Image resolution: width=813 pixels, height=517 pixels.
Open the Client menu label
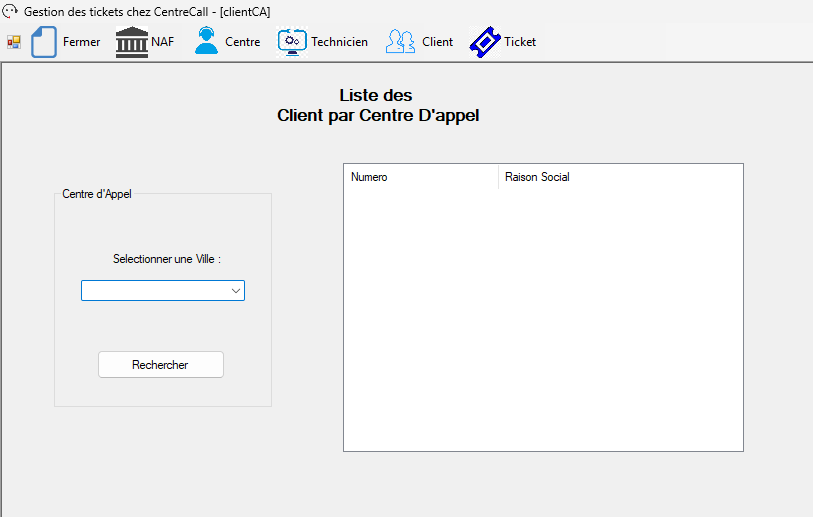point(437,42)
